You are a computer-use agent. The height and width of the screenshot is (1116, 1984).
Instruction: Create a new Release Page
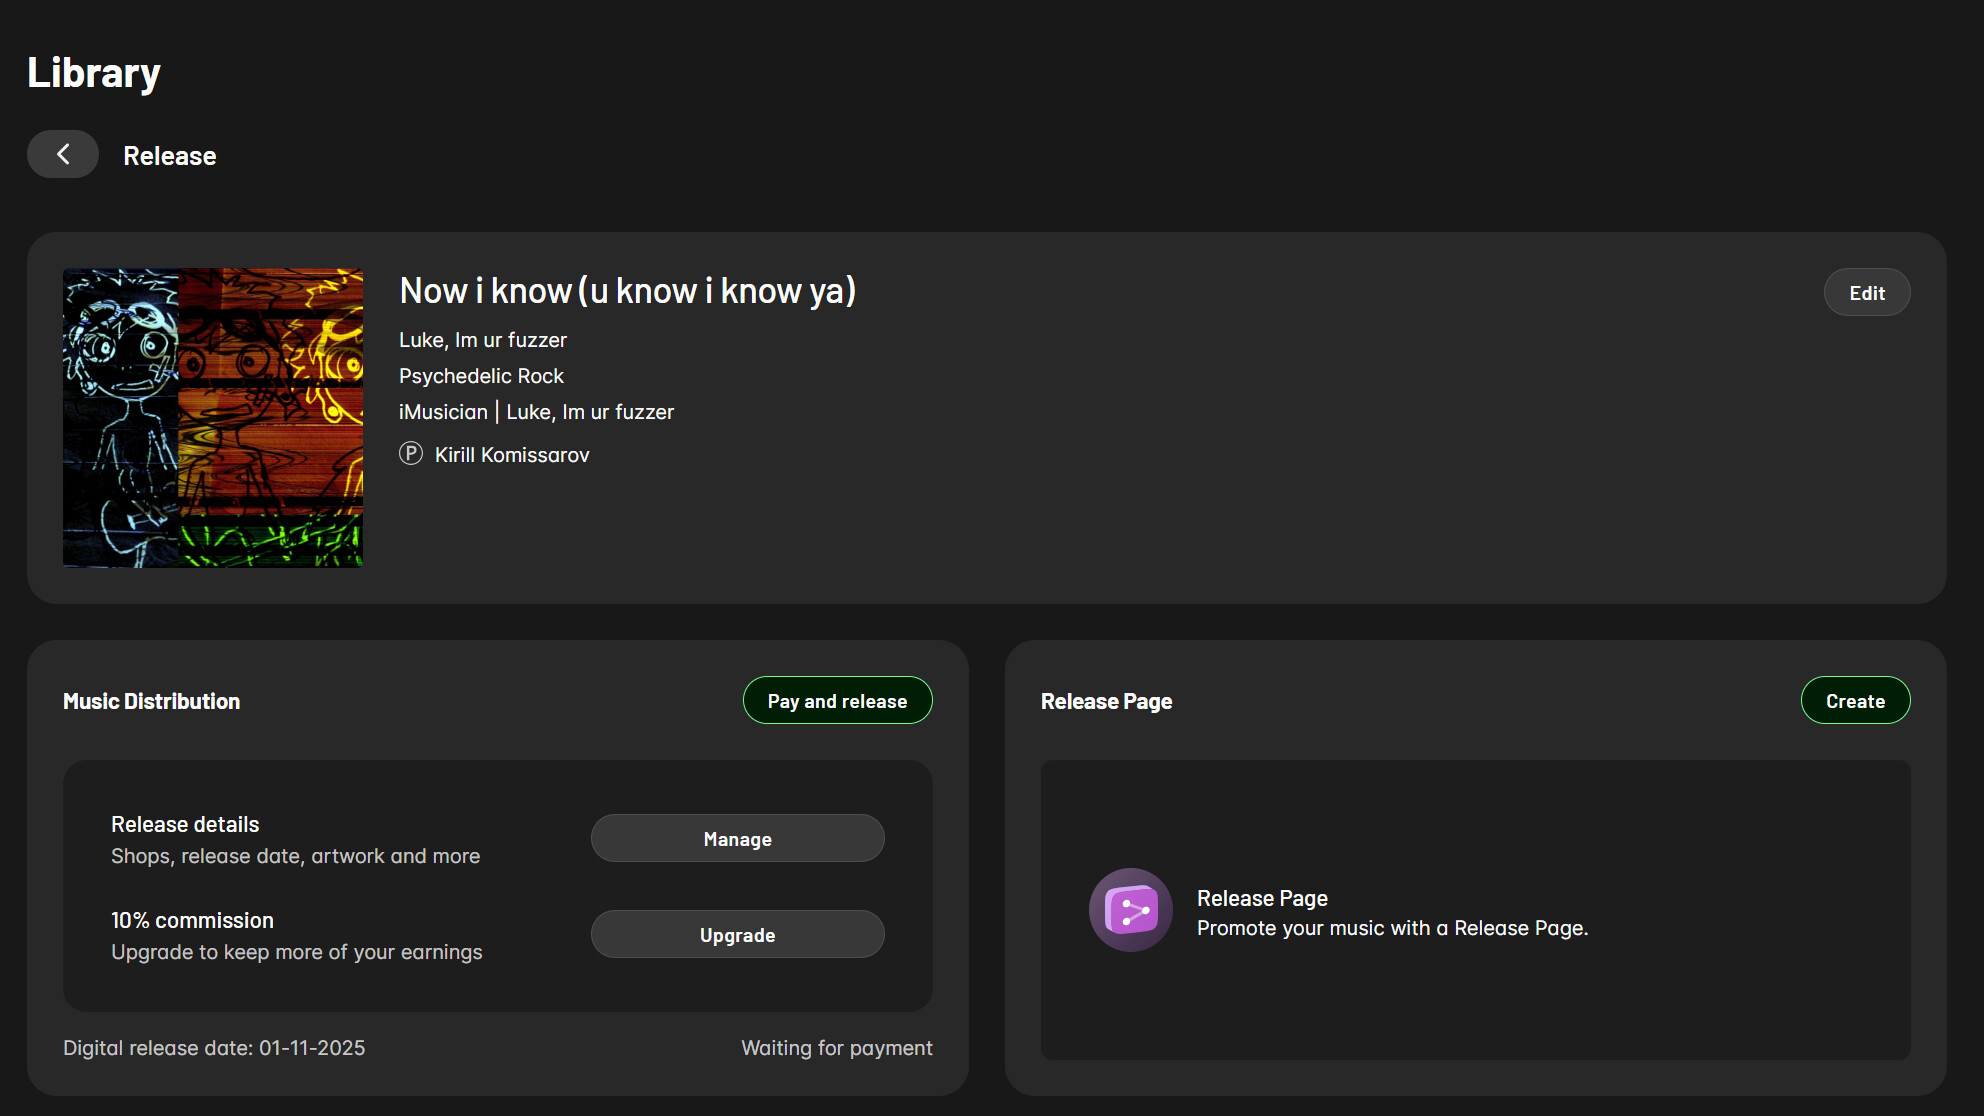click(x=1855, y=701)
